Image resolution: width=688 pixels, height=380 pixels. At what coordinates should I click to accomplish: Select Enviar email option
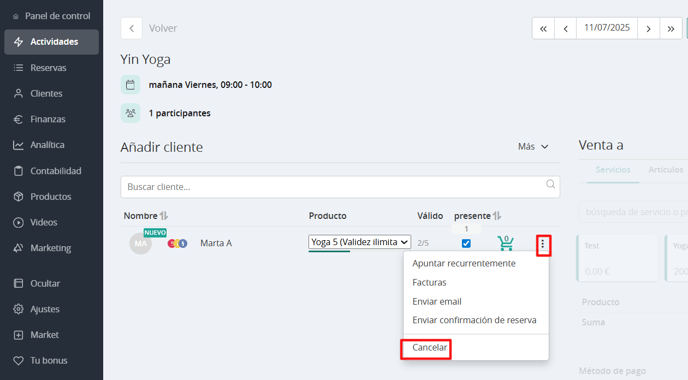point(437,301)
